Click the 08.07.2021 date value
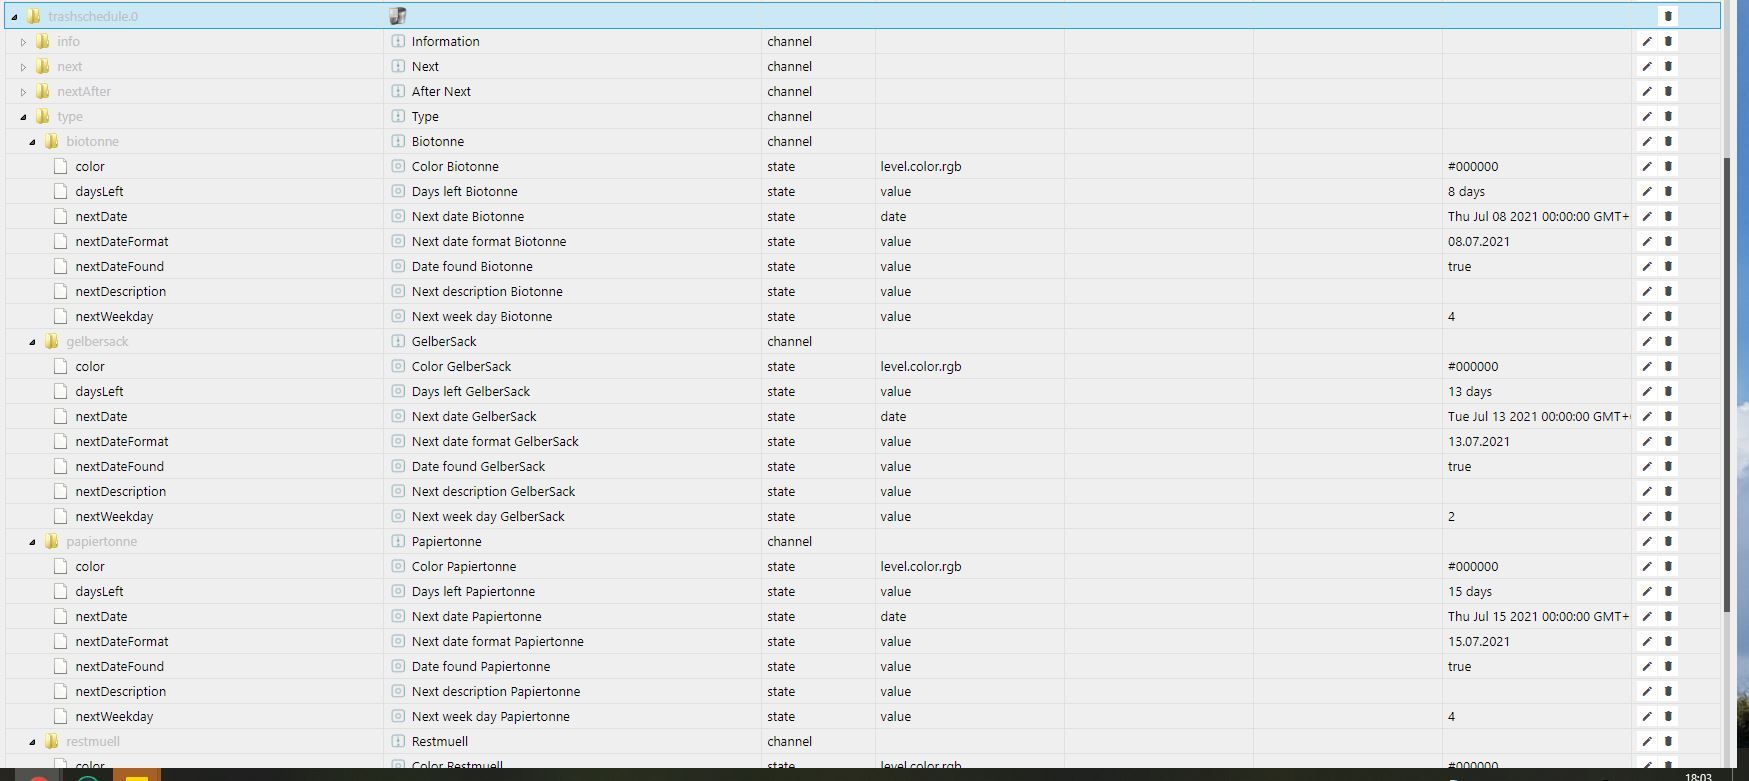The width and height of the screenshot is (1749, 781). pyautogui.click(x=1478, y=241)
